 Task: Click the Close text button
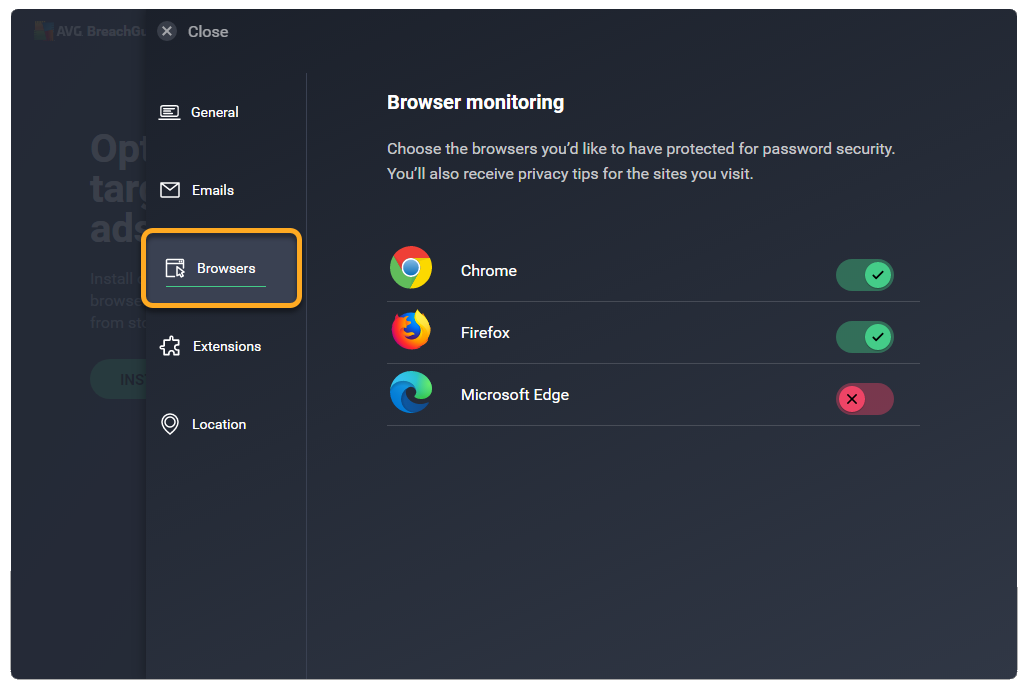(x=208, y=31)
